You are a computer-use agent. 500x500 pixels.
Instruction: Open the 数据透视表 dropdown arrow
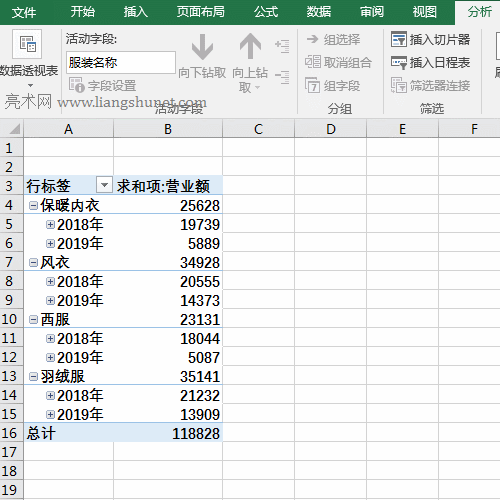pyautogui.click(x=30, y=85)
